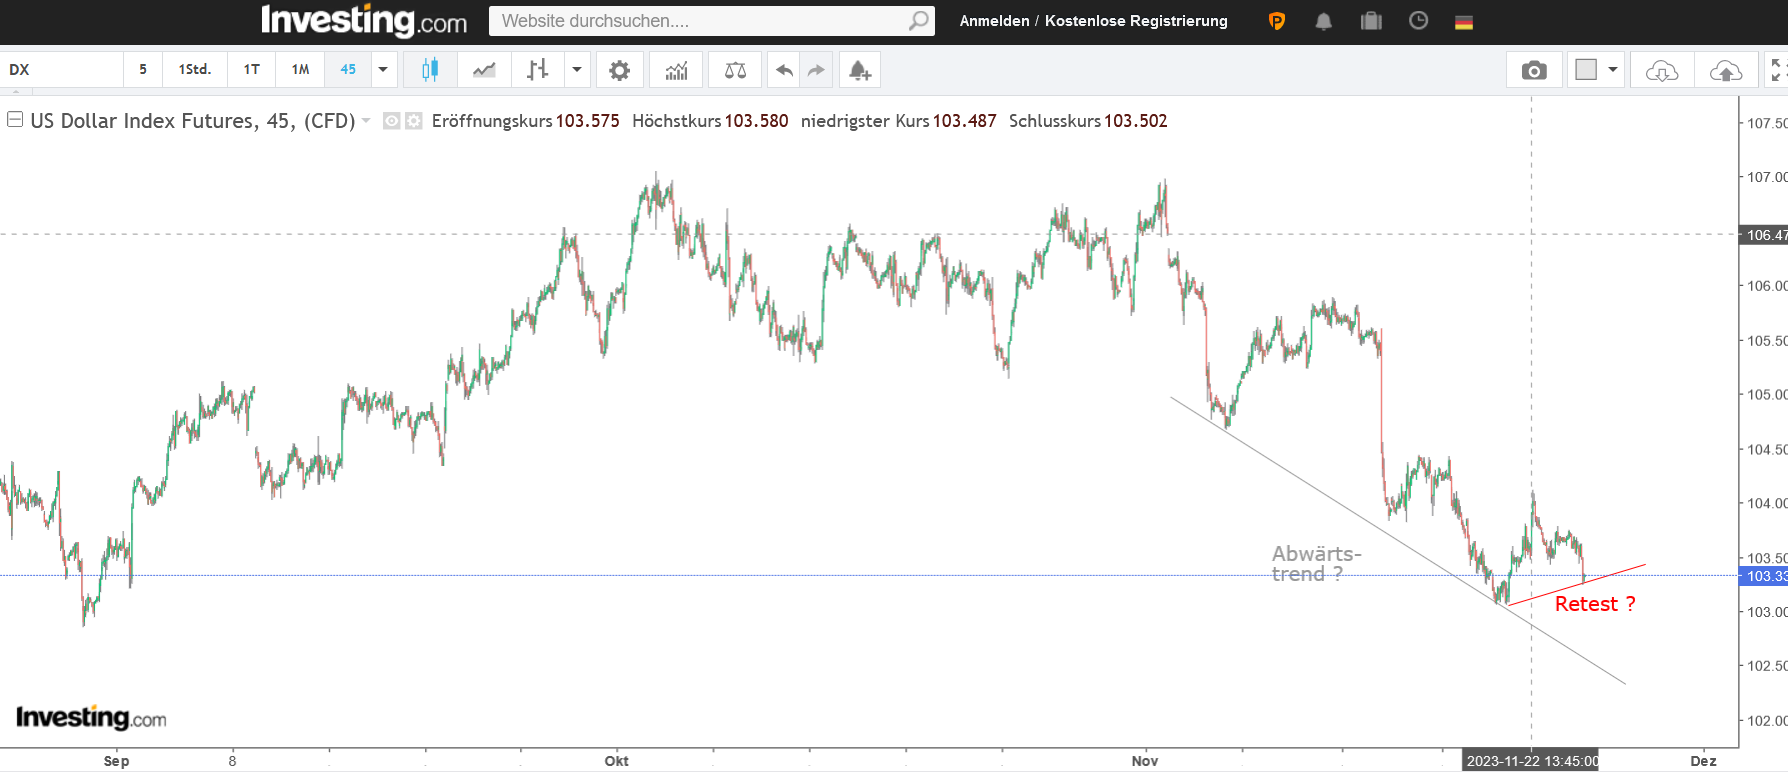
Task: Open the compare symbols scales icon
Action: (x=735, y=70)
